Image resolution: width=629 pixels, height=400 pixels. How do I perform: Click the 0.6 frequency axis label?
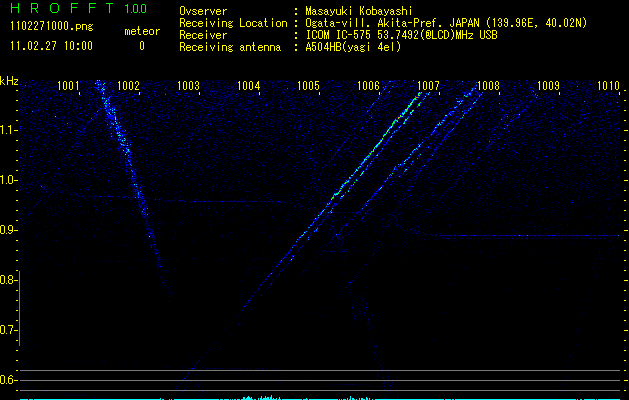point(8,380)
